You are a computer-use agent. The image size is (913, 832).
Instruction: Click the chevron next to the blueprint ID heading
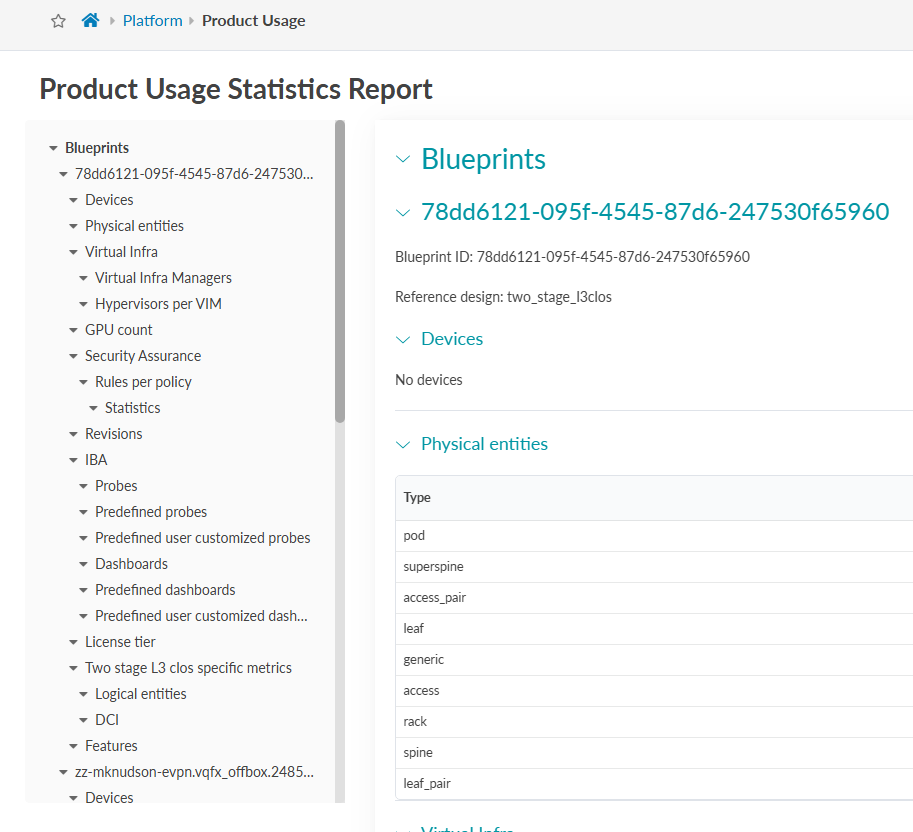pos(402,212)
